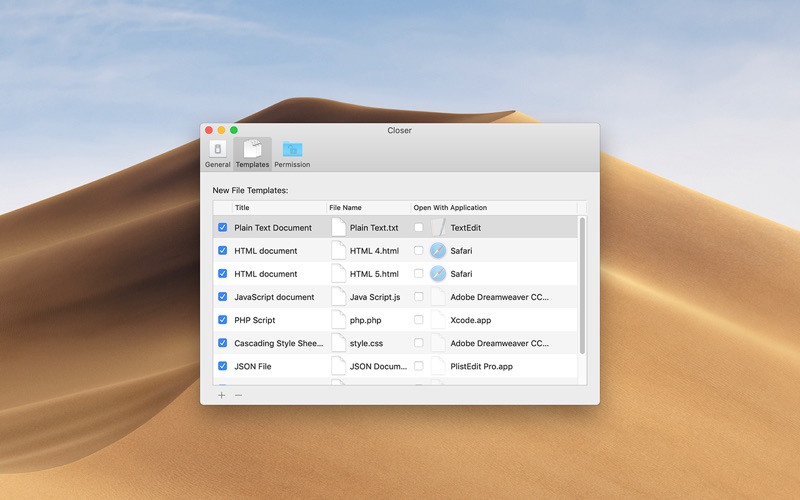
Task: Click the style.css file icon
Action: point(338,343)
